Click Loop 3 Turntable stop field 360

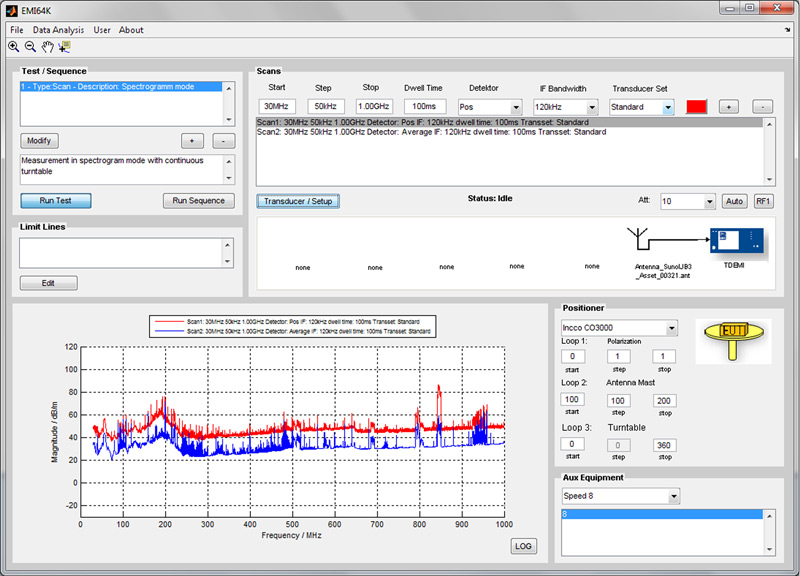664,445
